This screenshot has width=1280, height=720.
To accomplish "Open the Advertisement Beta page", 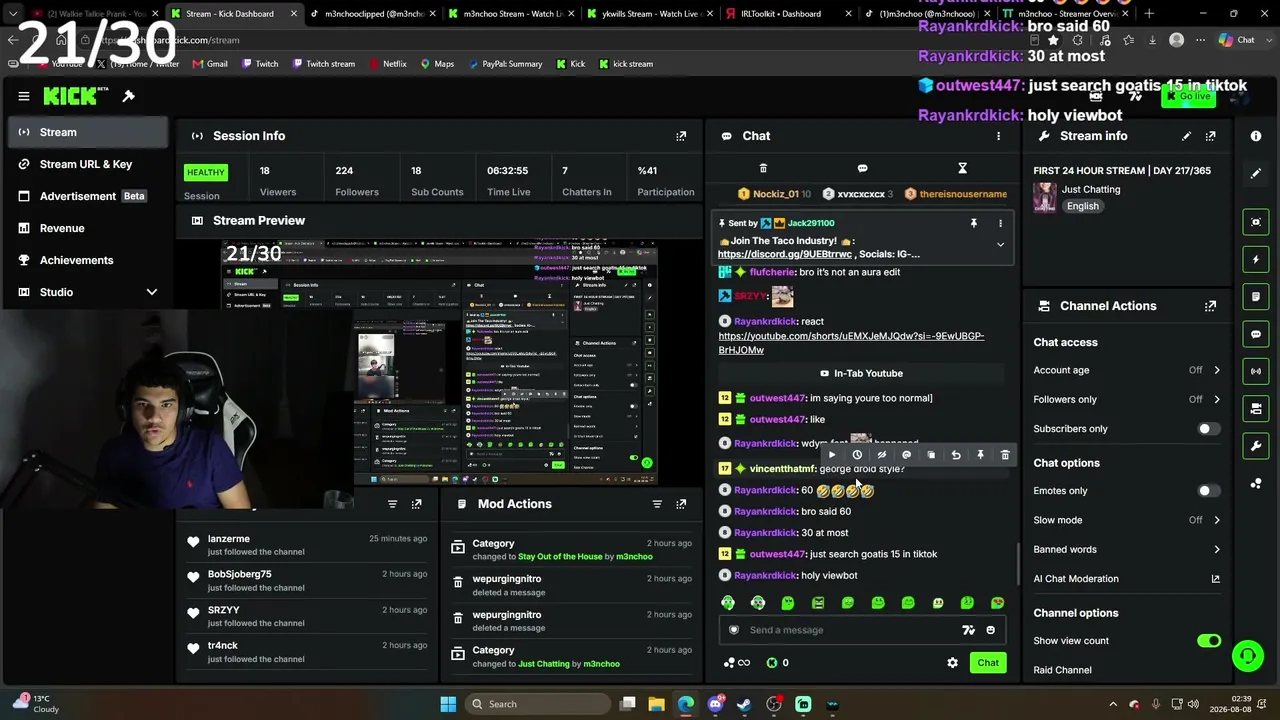I will click(x=89, y=196).
